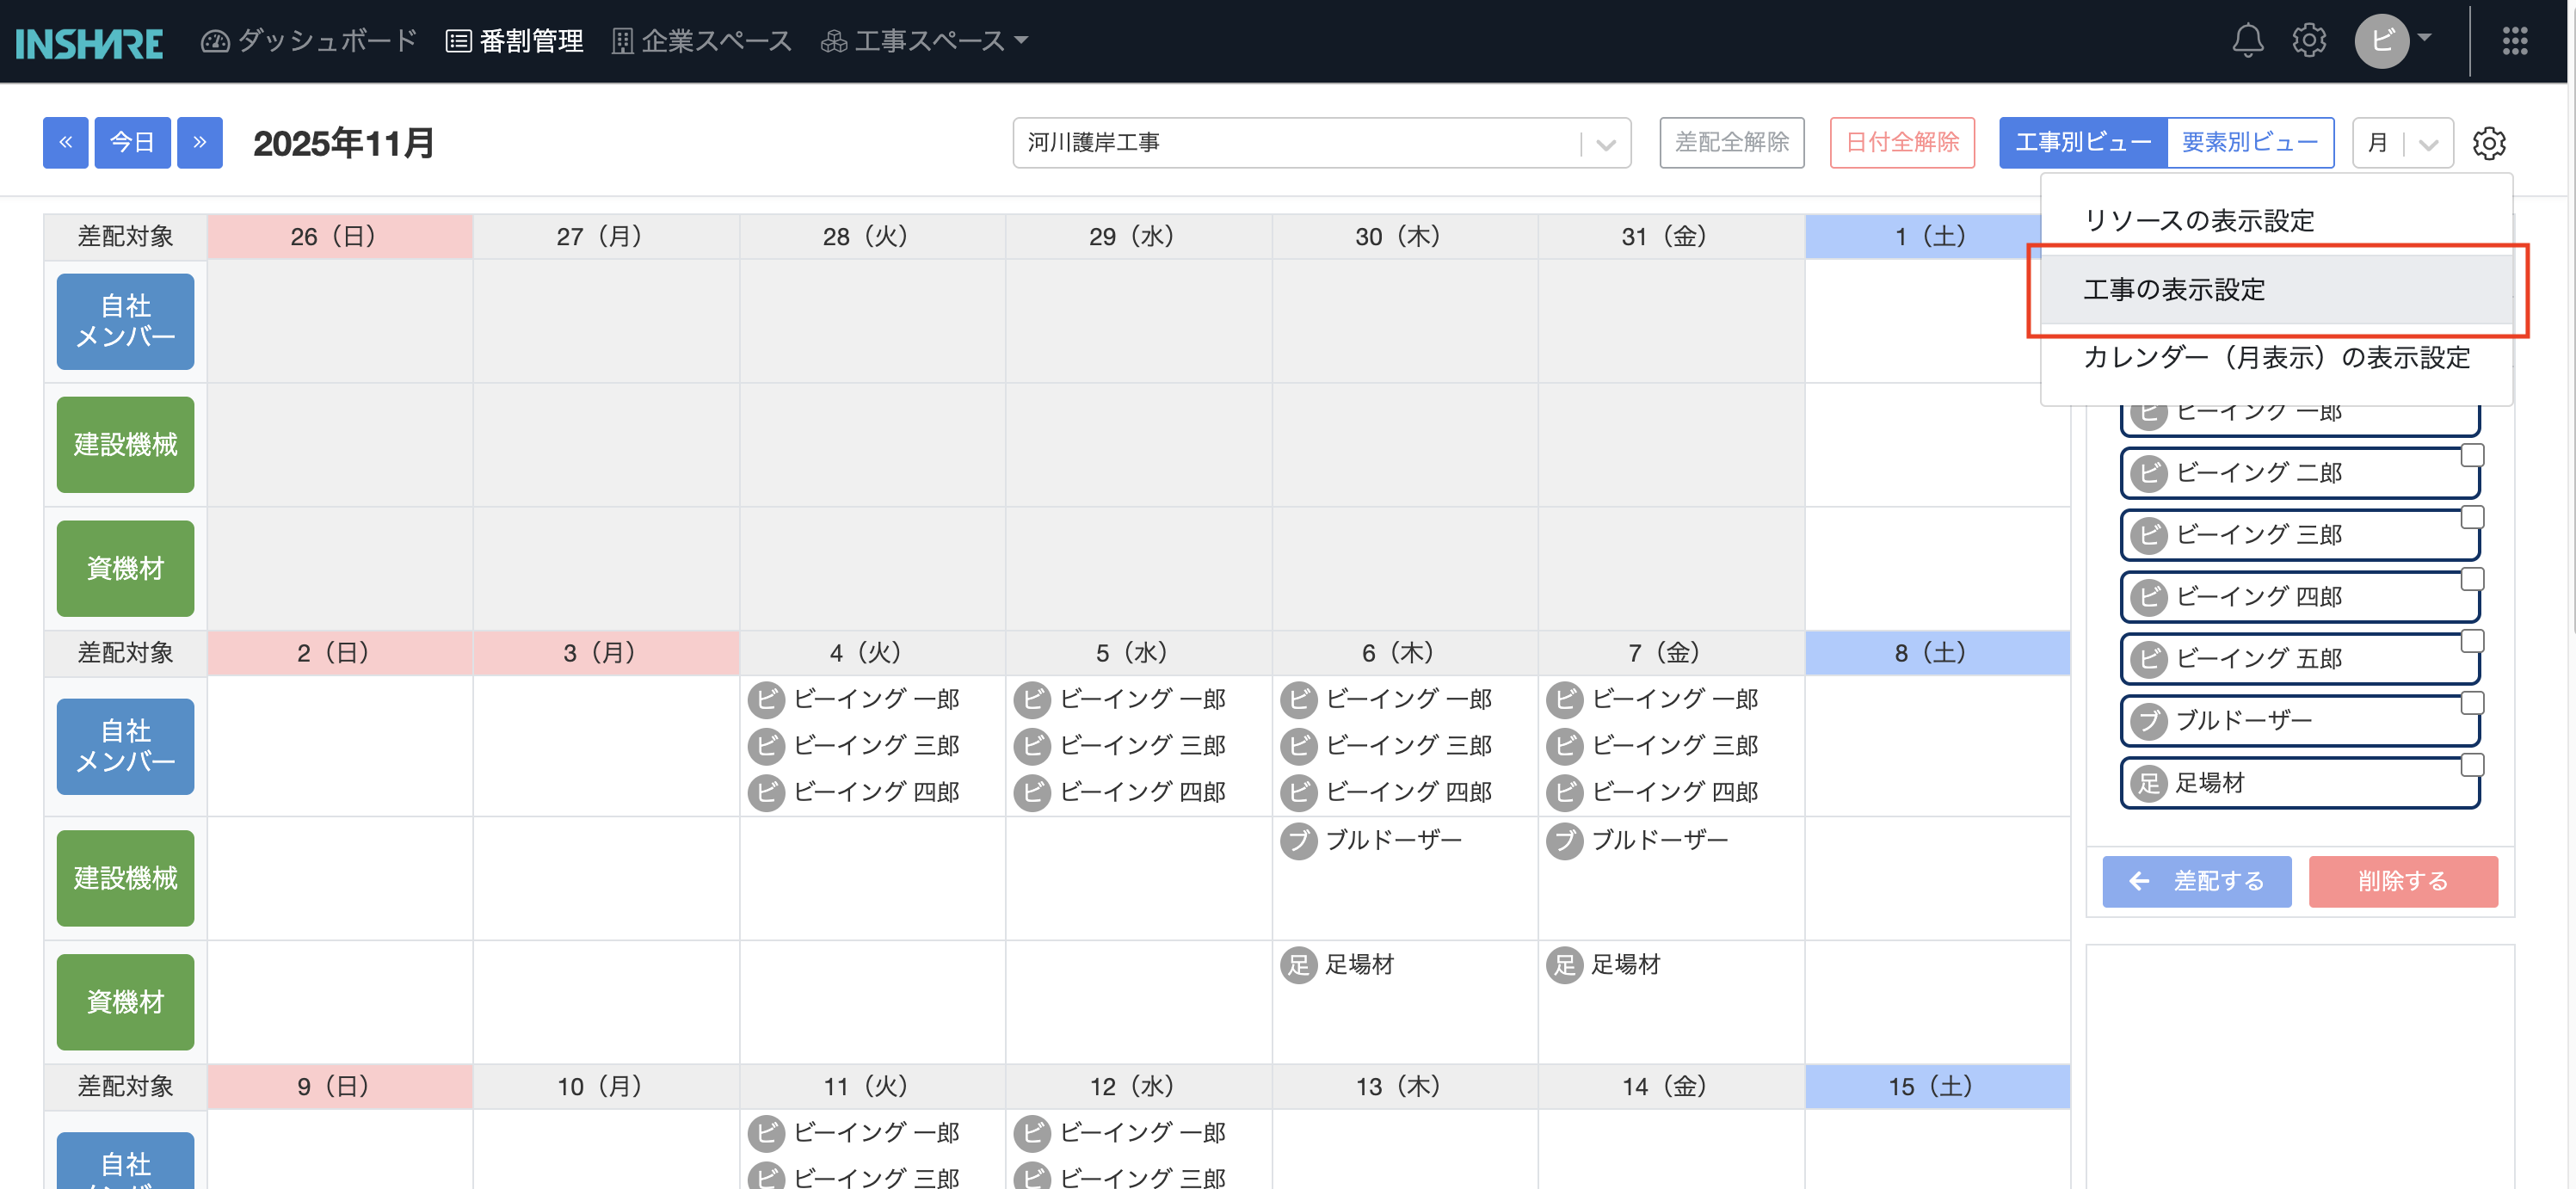The height and width of the screenshot is (1189, 2576).
Task: Click the ビーイング 五郎 avatar in resource list
Action: click(2148, 659)
